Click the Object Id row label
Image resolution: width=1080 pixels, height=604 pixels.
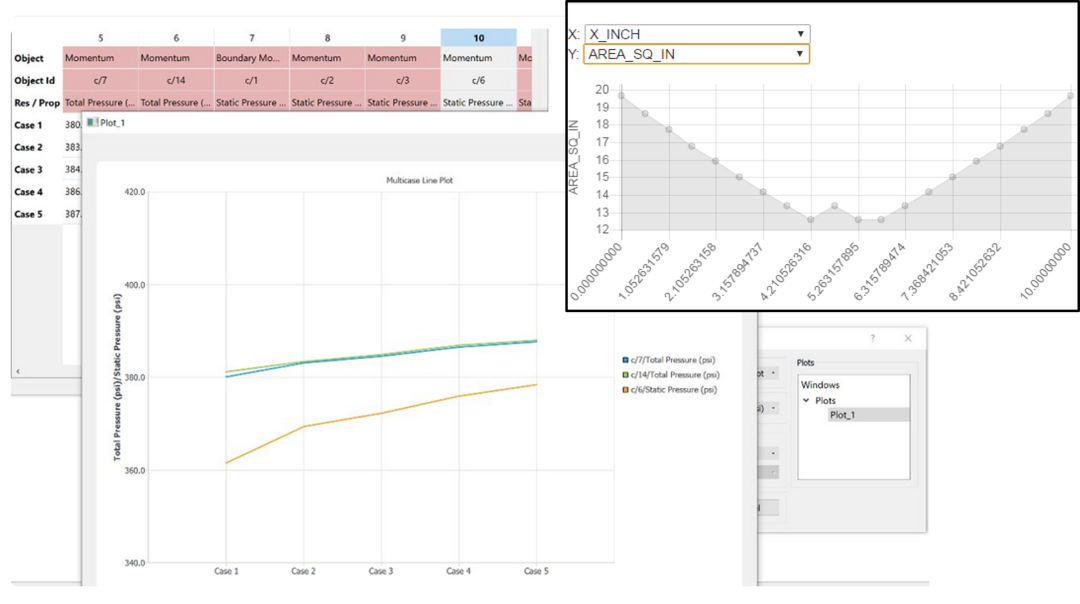34,81
